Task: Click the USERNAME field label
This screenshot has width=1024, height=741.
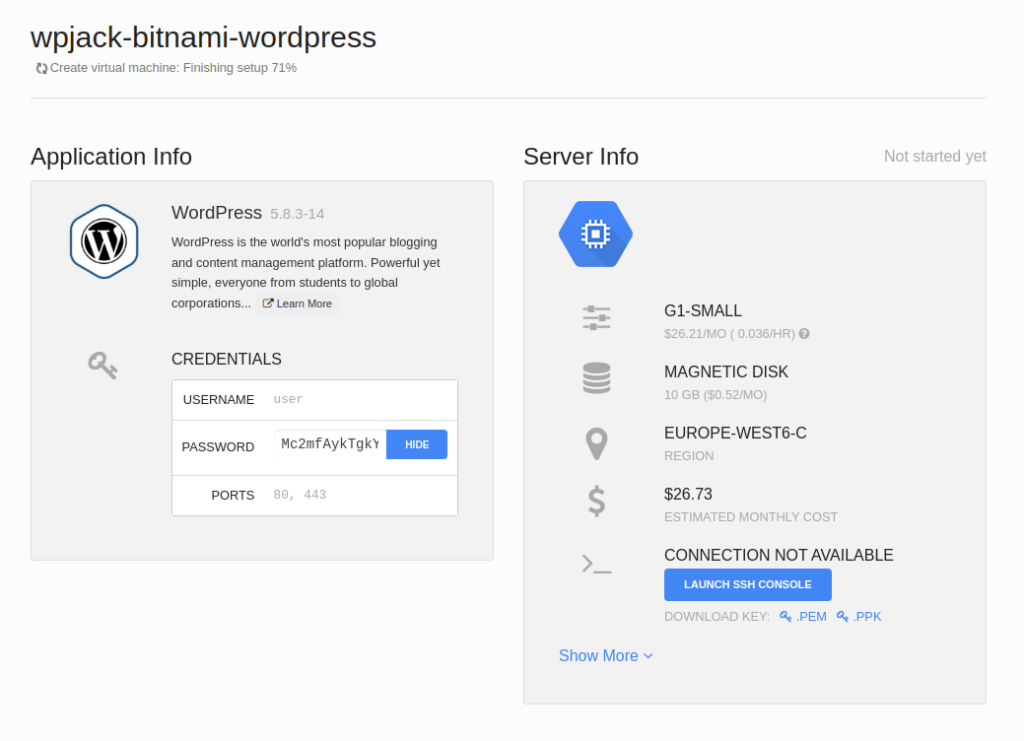Action: (x=219, y=400)
